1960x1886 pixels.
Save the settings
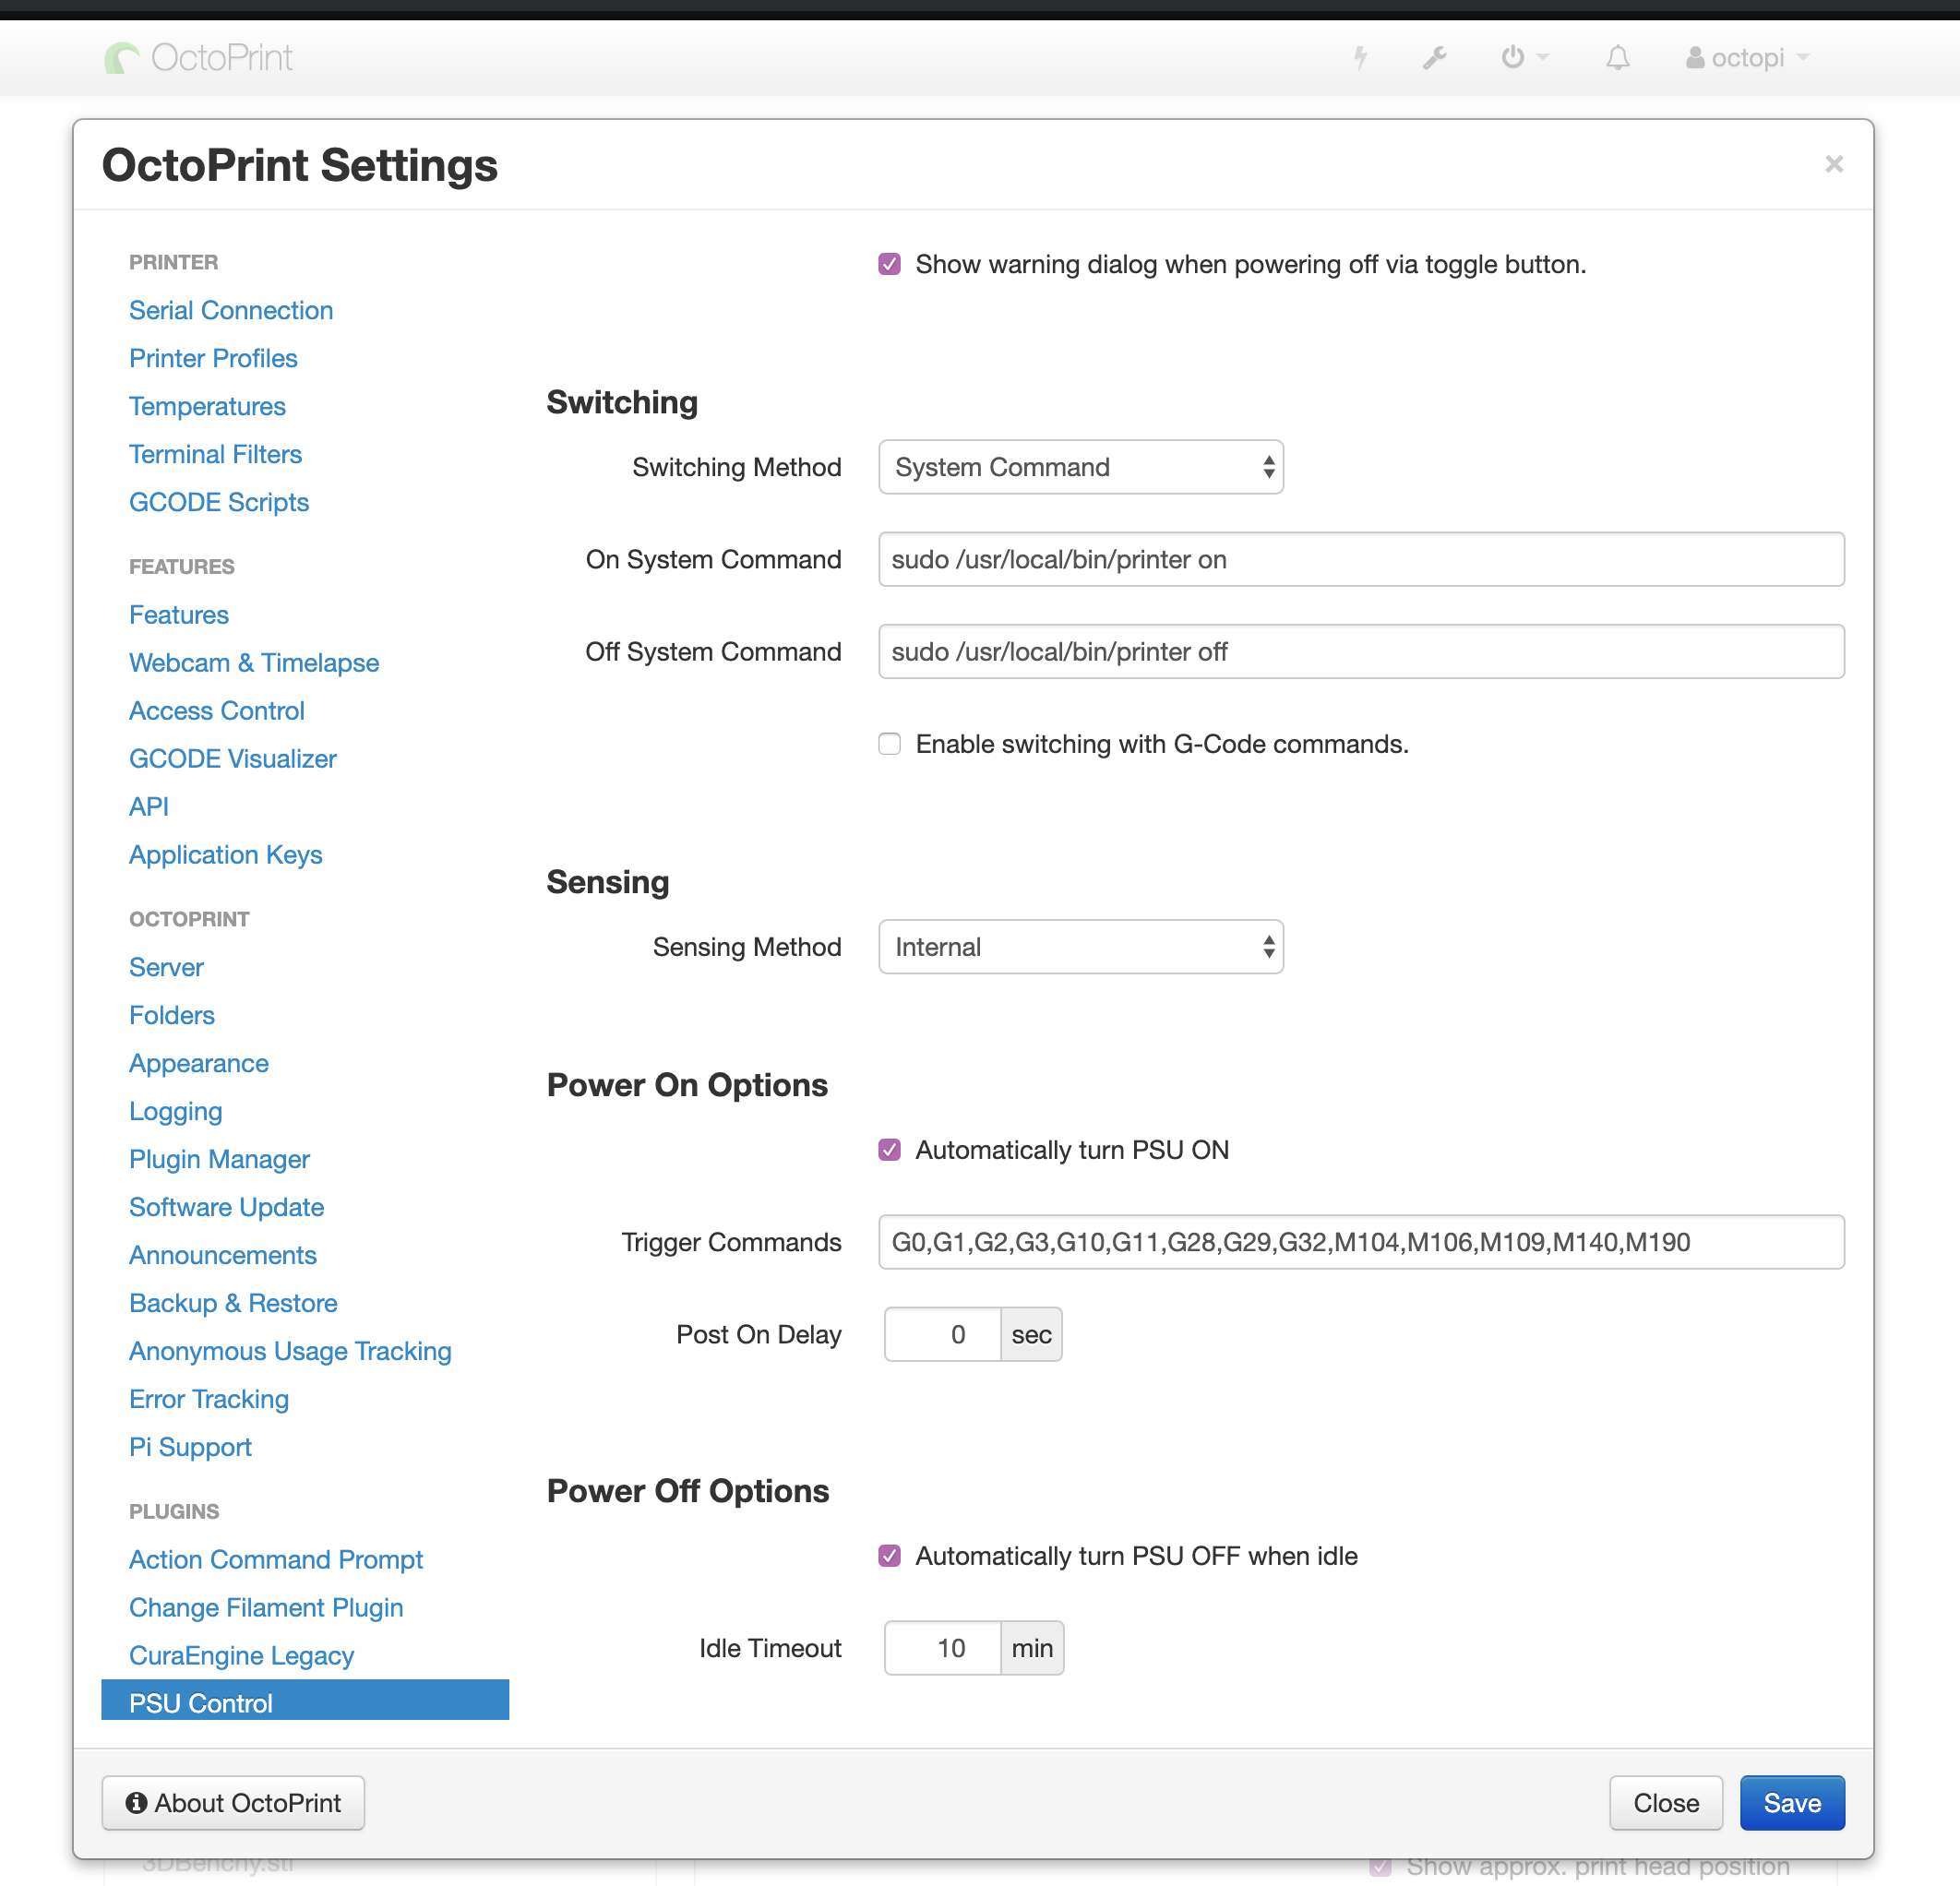[x=1792, y=1803]
